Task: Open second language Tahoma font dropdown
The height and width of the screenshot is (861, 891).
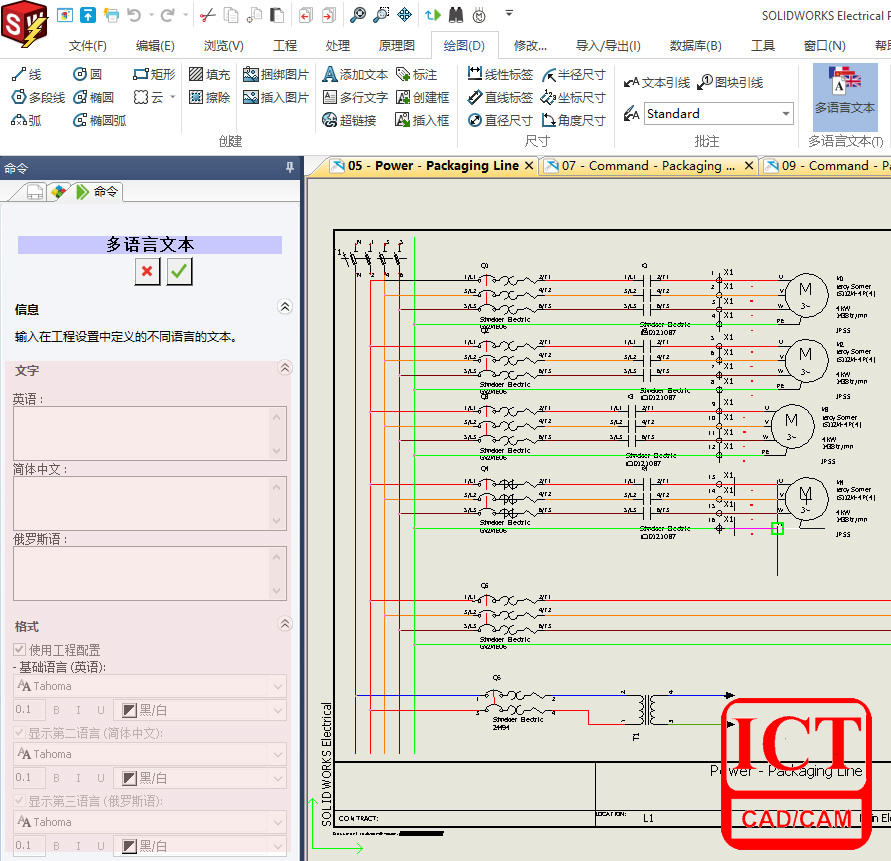Action: coord(278,754)
